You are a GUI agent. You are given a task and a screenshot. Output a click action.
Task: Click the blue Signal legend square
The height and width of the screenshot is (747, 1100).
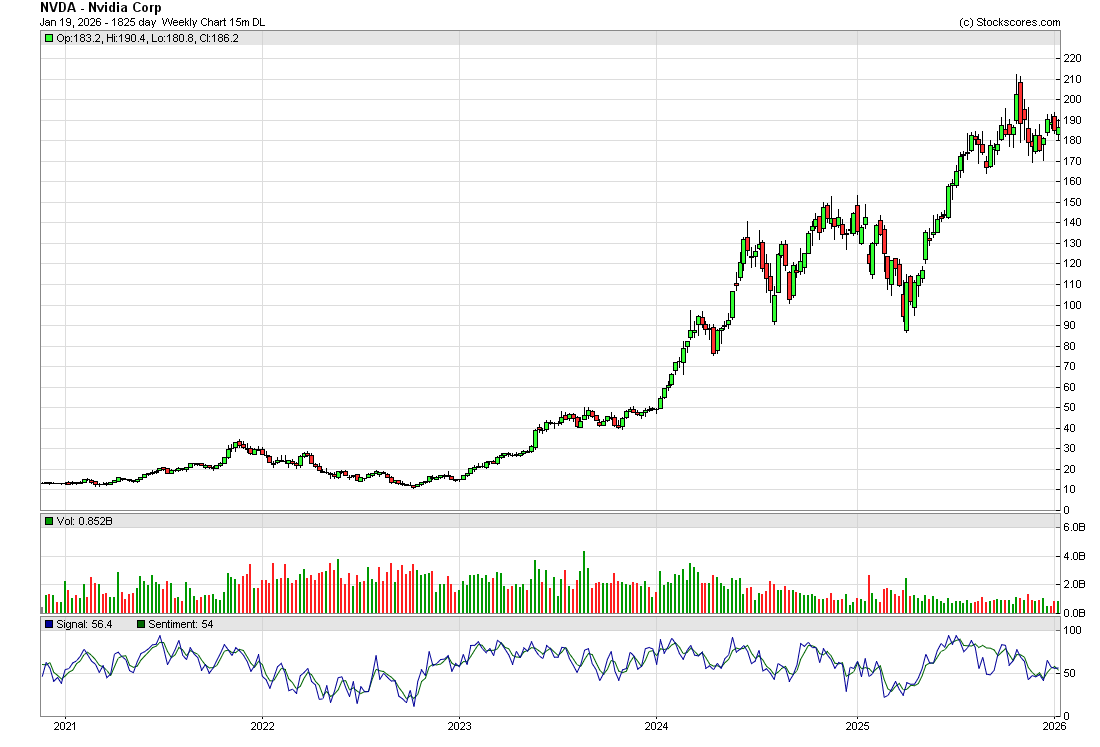[x=48, y=624]
